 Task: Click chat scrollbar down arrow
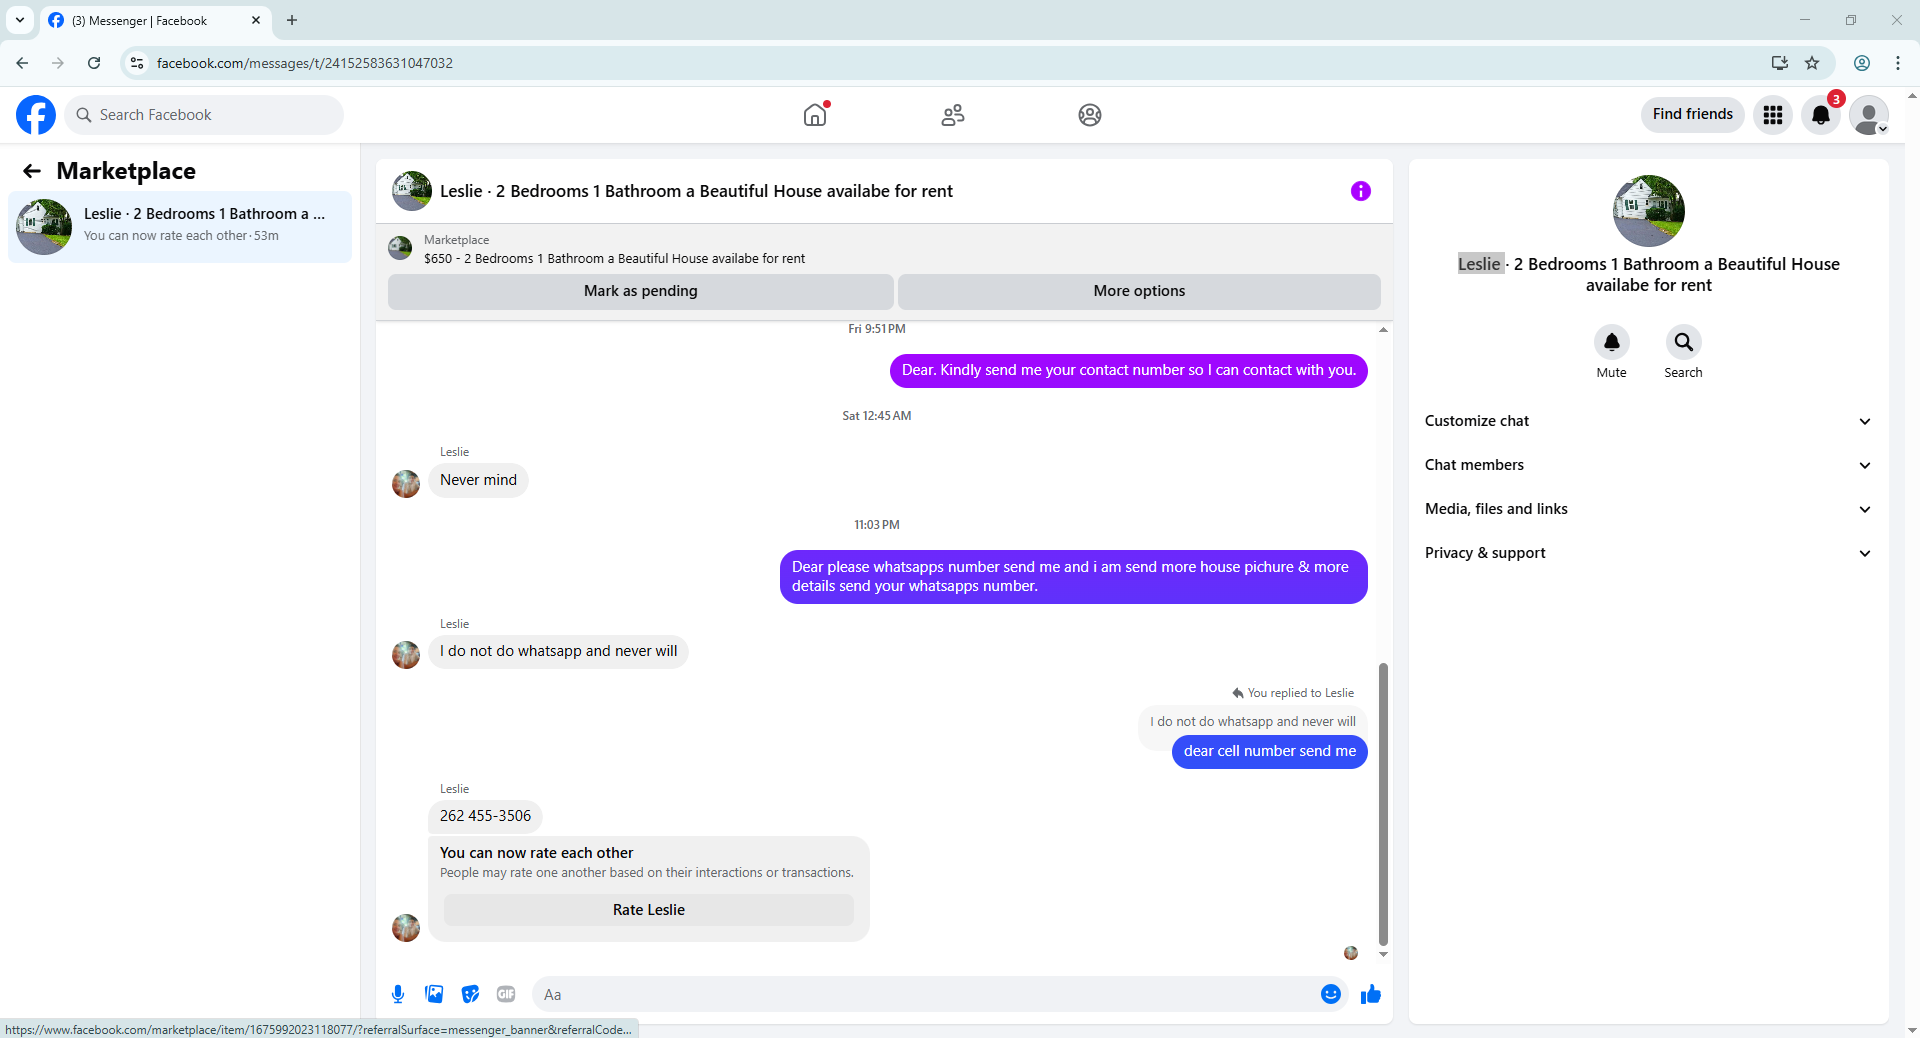click(x=1383, y=955)
